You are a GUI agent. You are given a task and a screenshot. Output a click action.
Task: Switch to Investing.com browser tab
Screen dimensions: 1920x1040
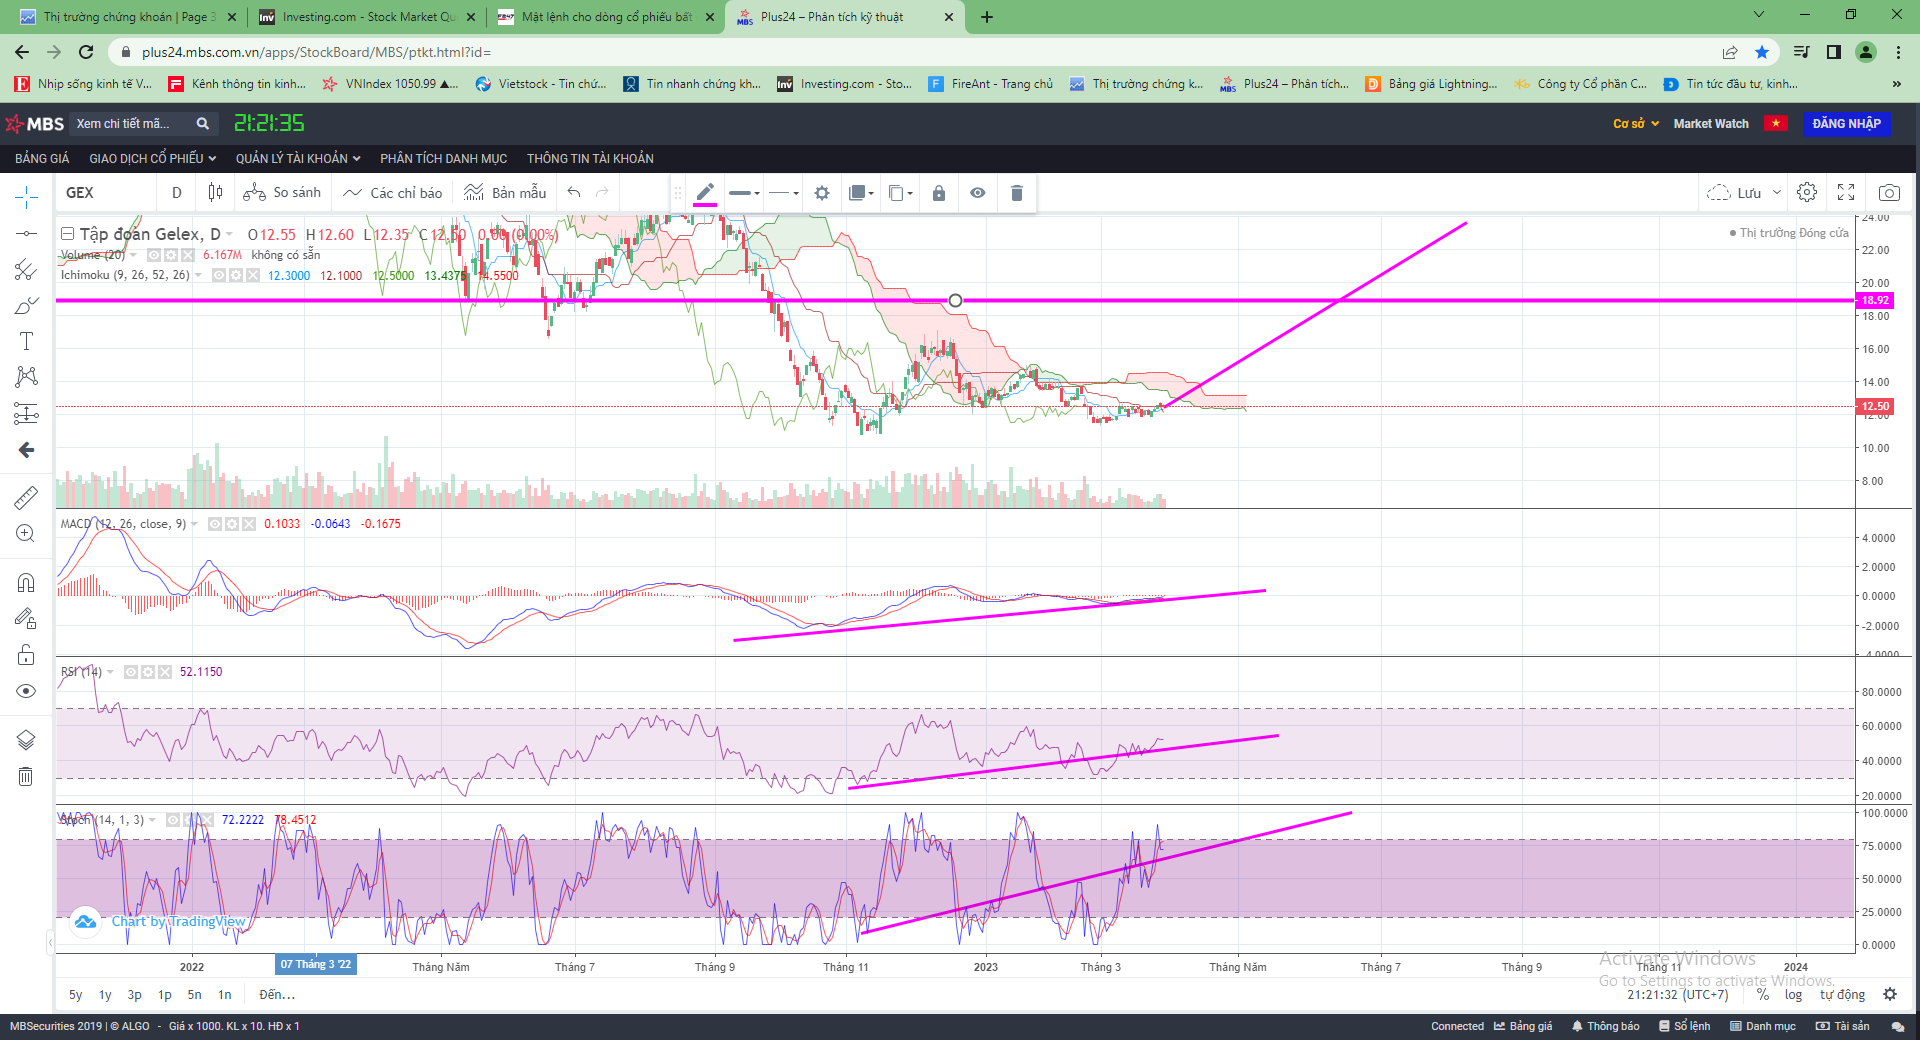367,17
